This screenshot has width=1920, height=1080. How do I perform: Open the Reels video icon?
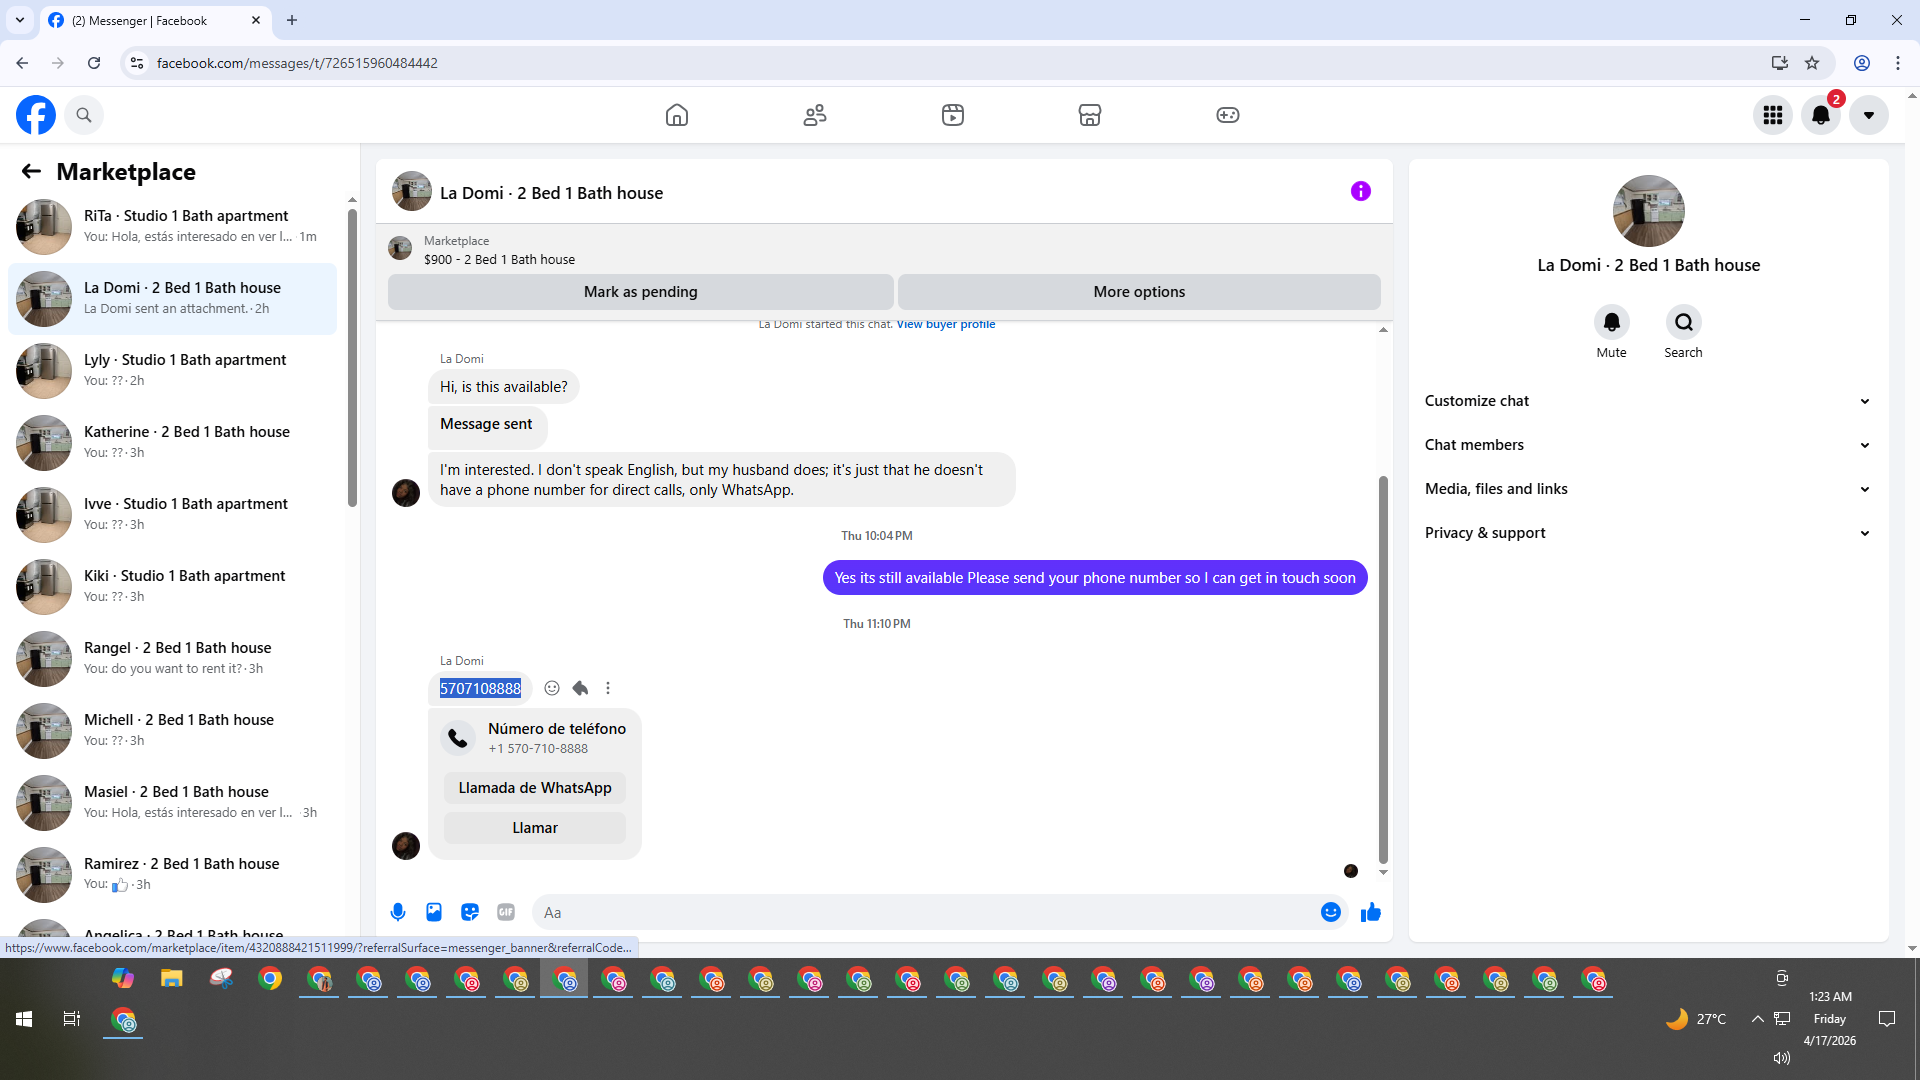953,115
